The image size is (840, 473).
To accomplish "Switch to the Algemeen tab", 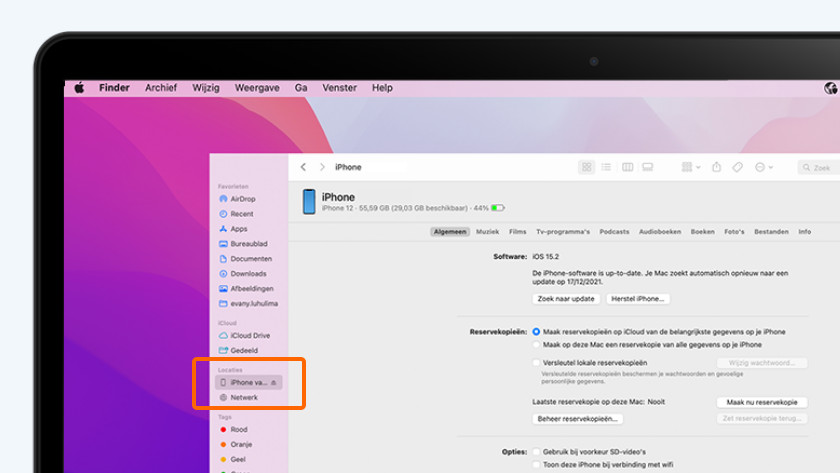I will pos(449,232).
